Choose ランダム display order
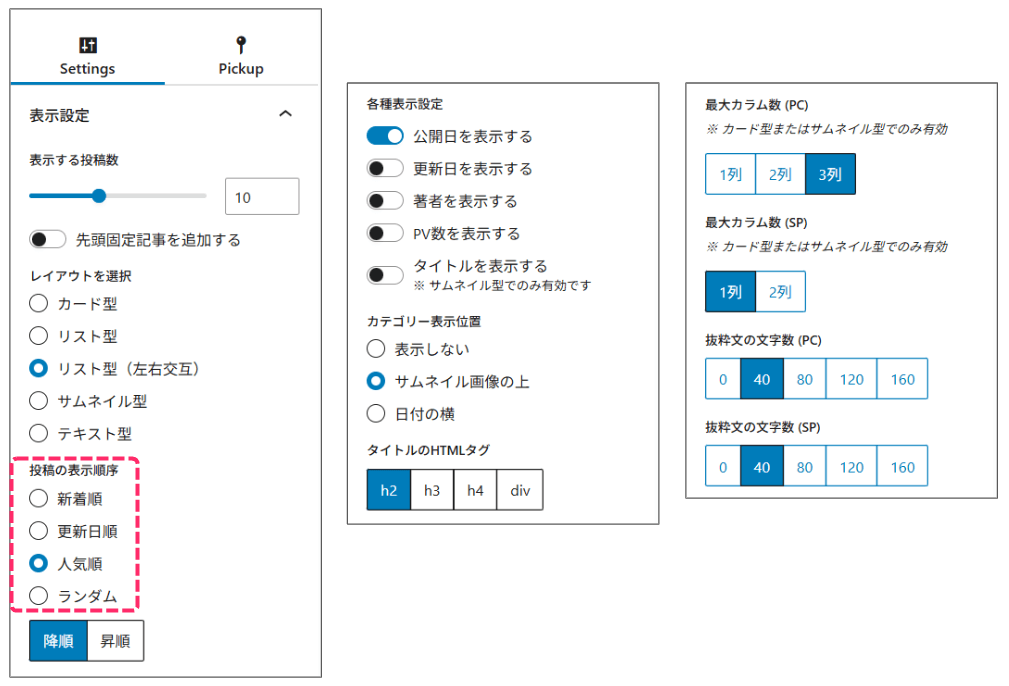This screenshot has height=686, width=1009. tap(39, 596)
